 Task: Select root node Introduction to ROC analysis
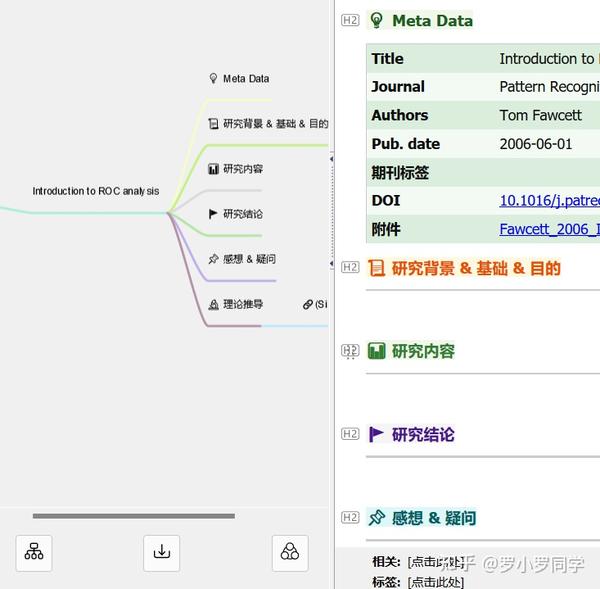(96, 191)
